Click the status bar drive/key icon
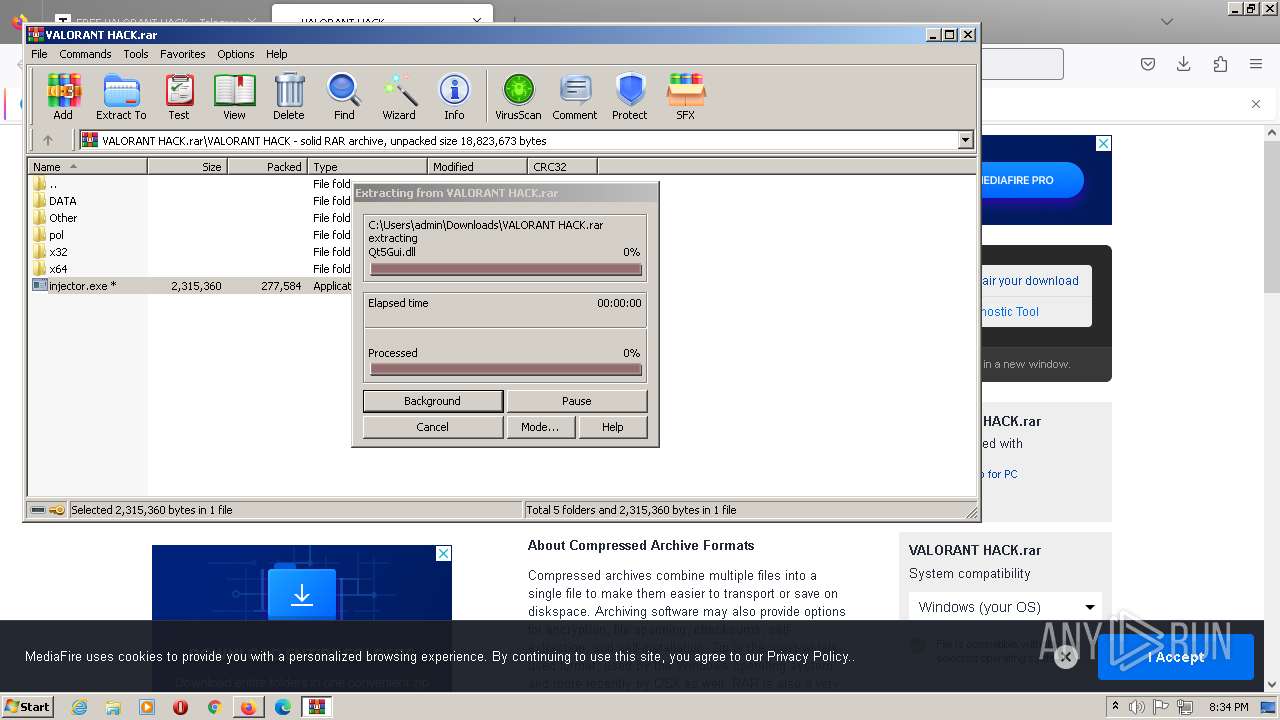Image resolution: width=1280 pixels, height=720 pixels. 47,510
